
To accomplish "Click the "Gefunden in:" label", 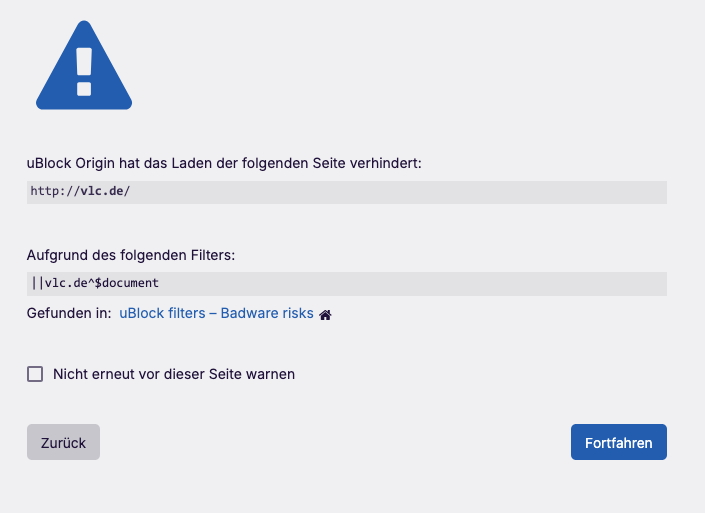I will pos(68,314).
